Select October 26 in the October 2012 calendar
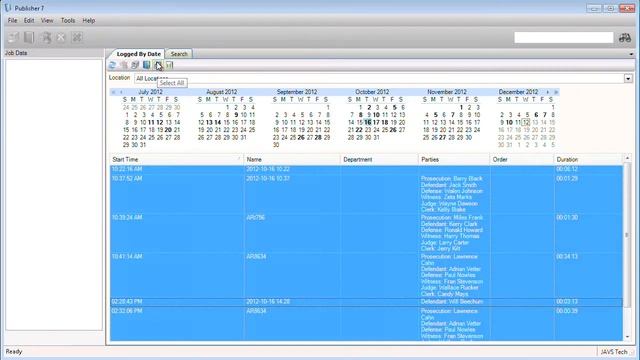Screen dimensions: 640x360 (393, 130)
